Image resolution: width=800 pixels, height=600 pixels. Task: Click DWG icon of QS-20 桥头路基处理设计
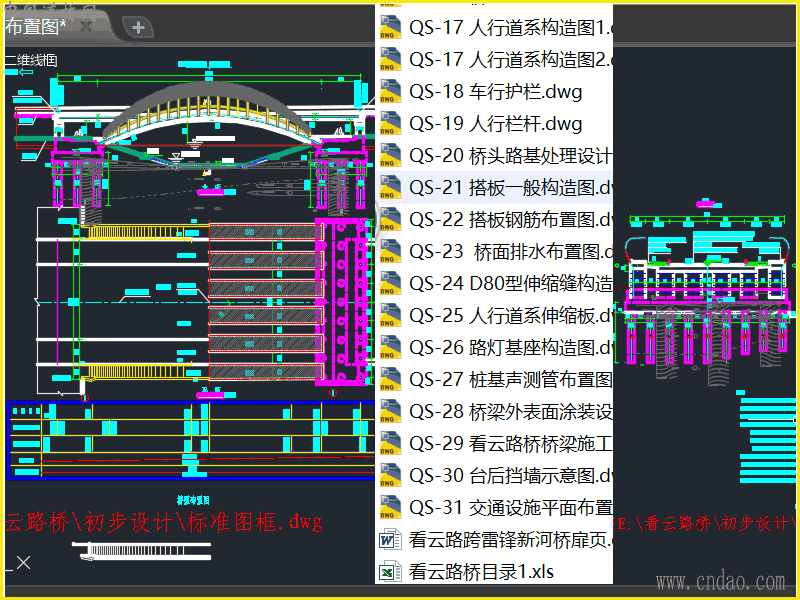390,156
